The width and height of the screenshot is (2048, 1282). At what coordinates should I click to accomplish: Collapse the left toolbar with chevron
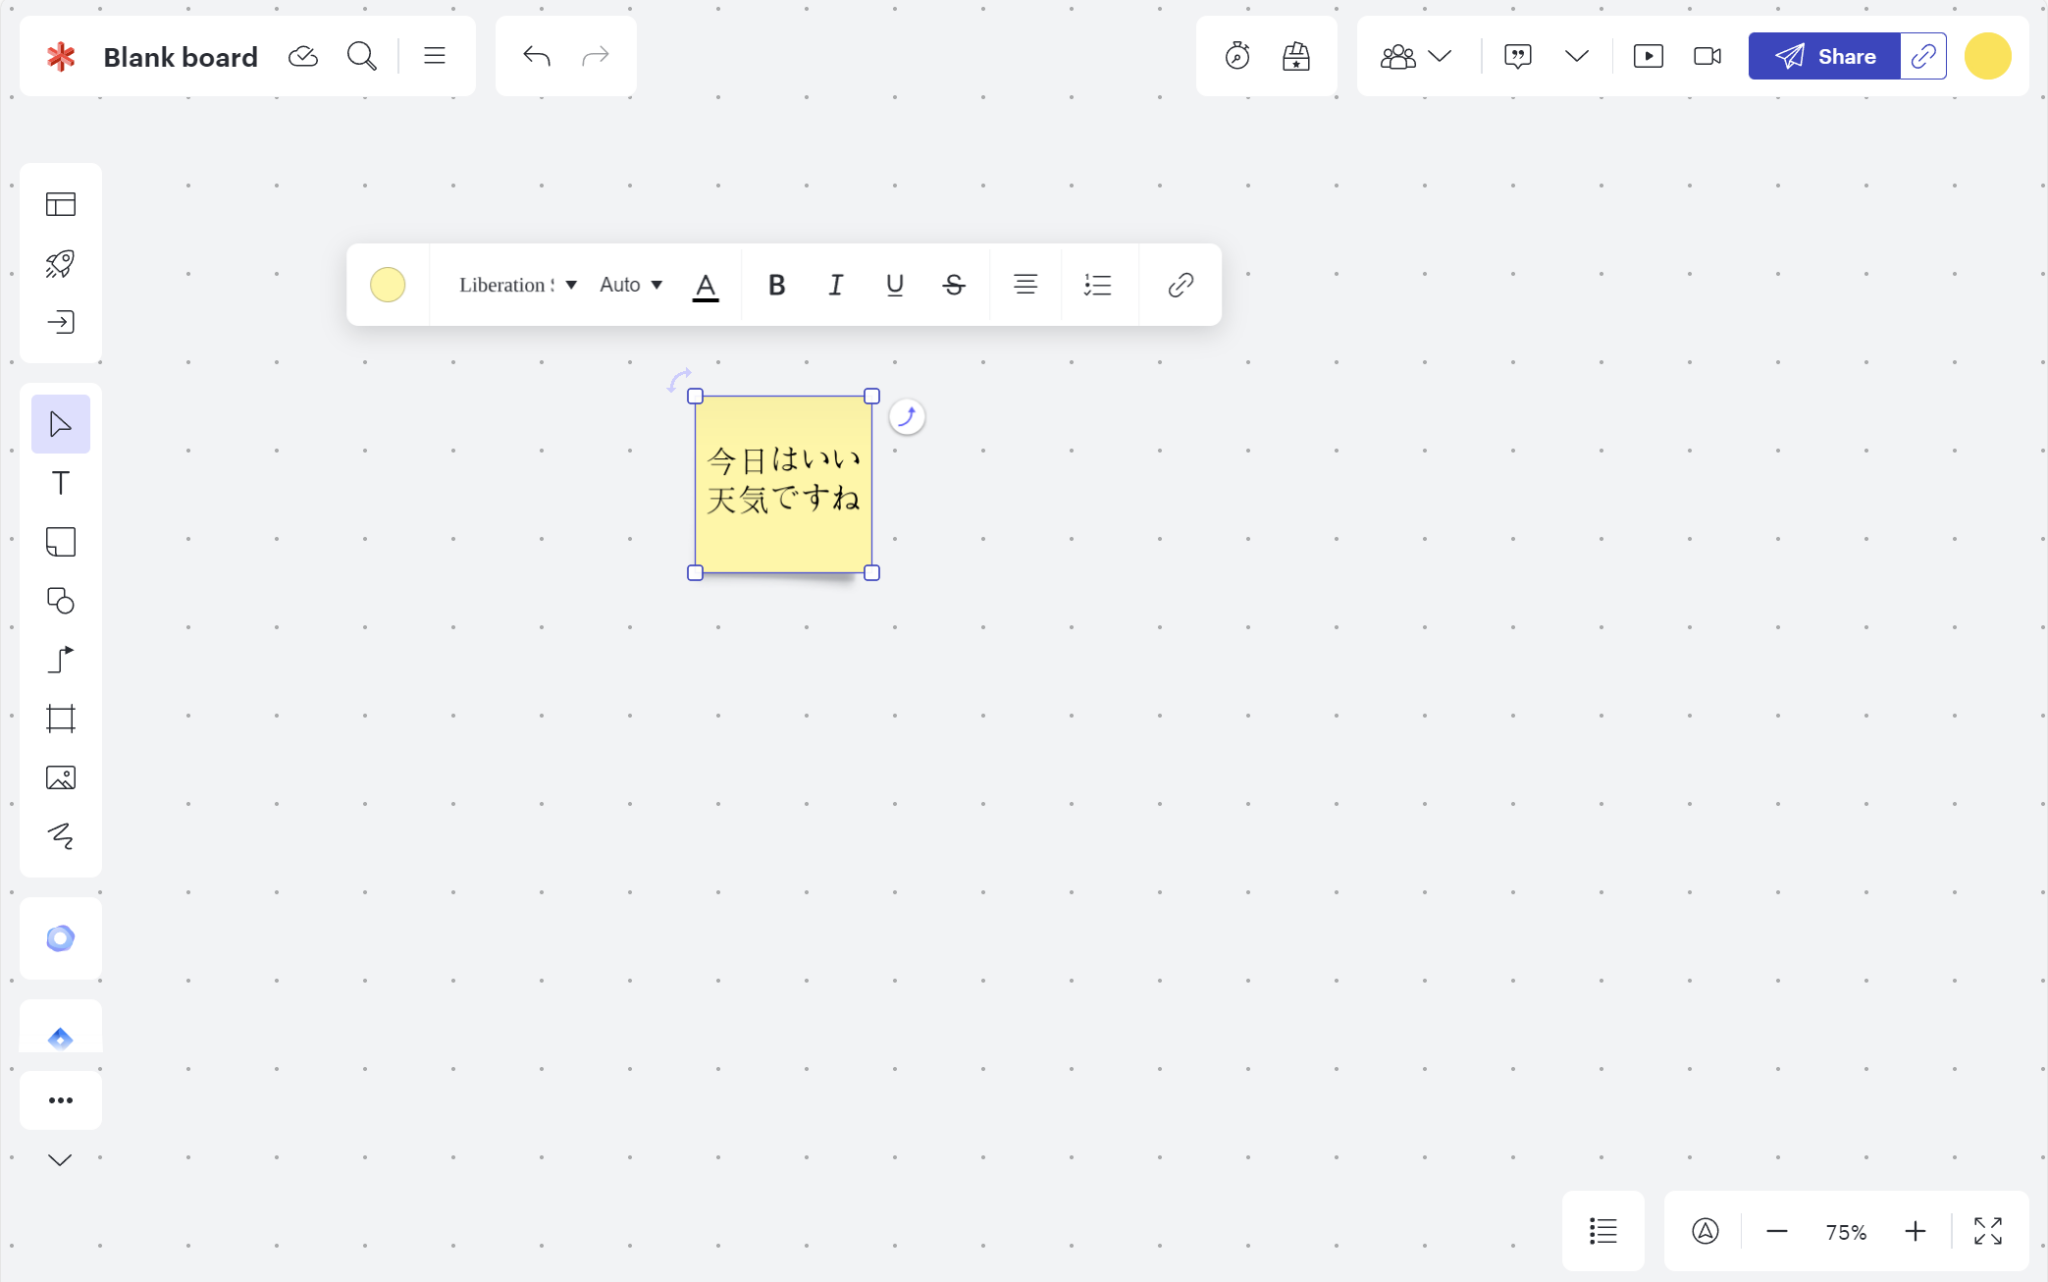(x=60, y=1160)
